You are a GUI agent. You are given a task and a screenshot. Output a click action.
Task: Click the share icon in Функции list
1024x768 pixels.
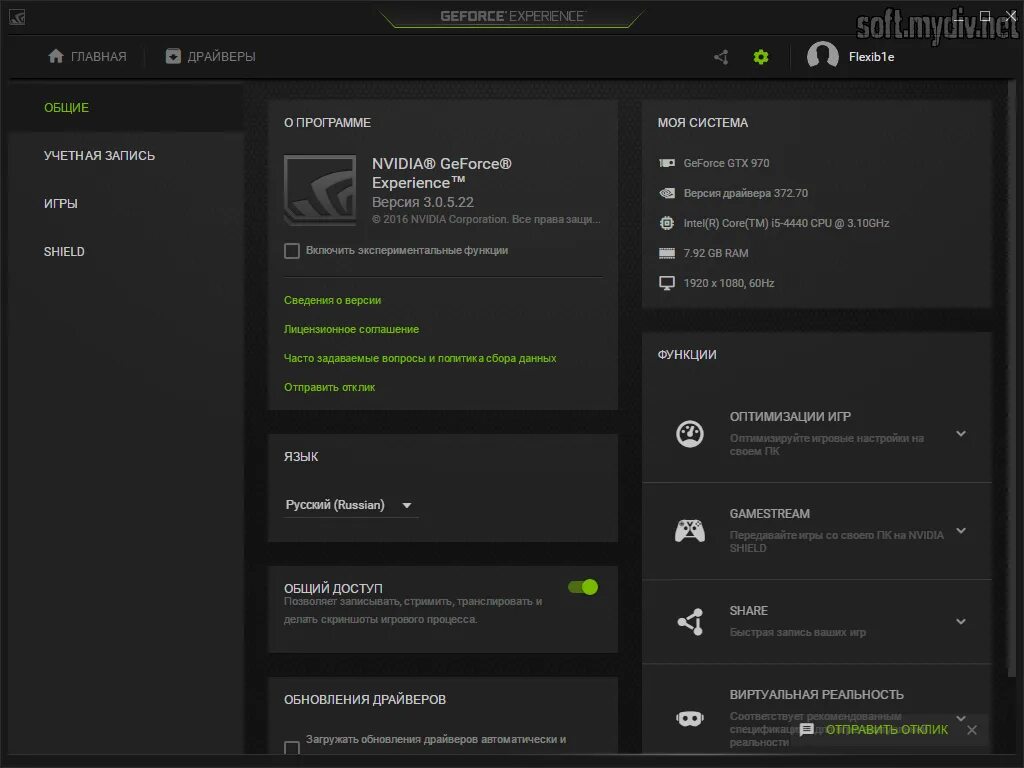click(x=690, y=622)
